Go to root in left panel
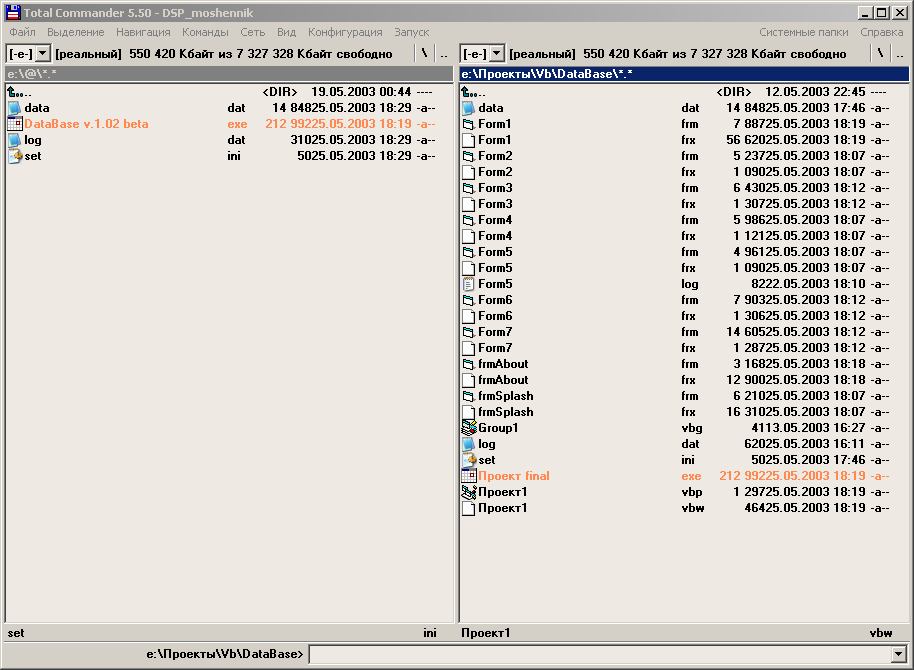 [424, 54]
